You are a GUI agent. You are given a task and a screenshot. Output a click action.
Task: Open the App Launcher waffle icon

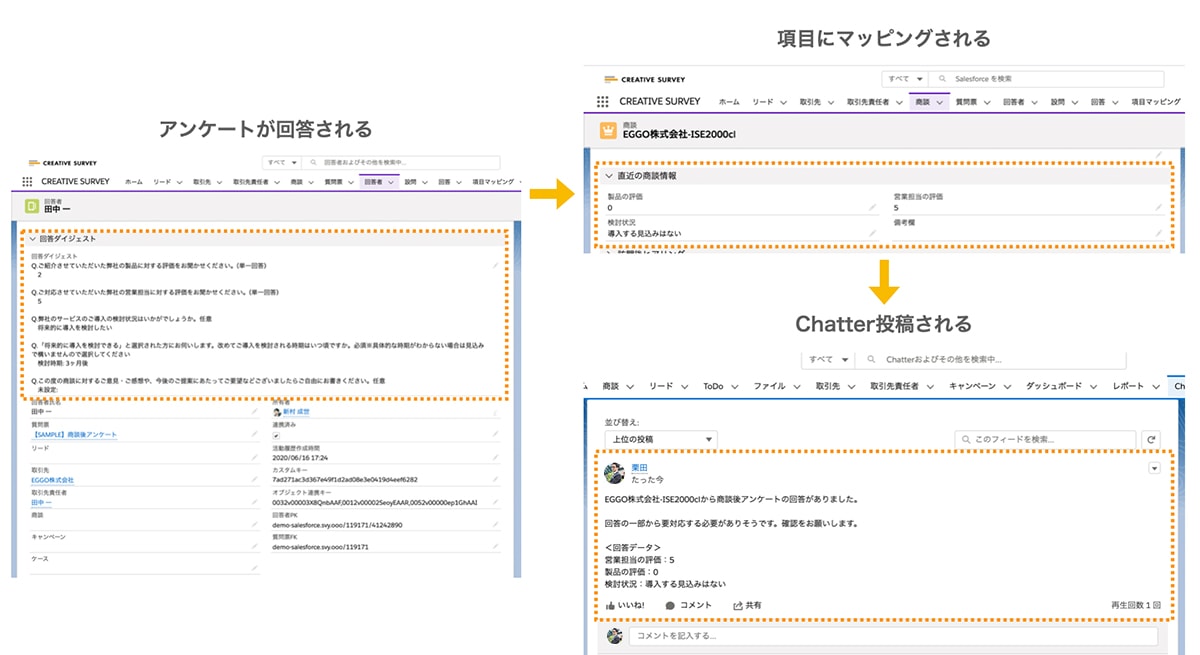[x=601, y=101]
